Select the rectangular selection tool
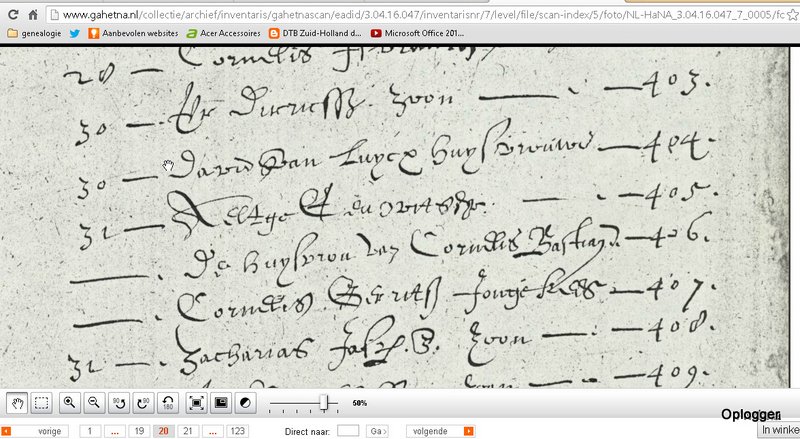 coord(41,403)
